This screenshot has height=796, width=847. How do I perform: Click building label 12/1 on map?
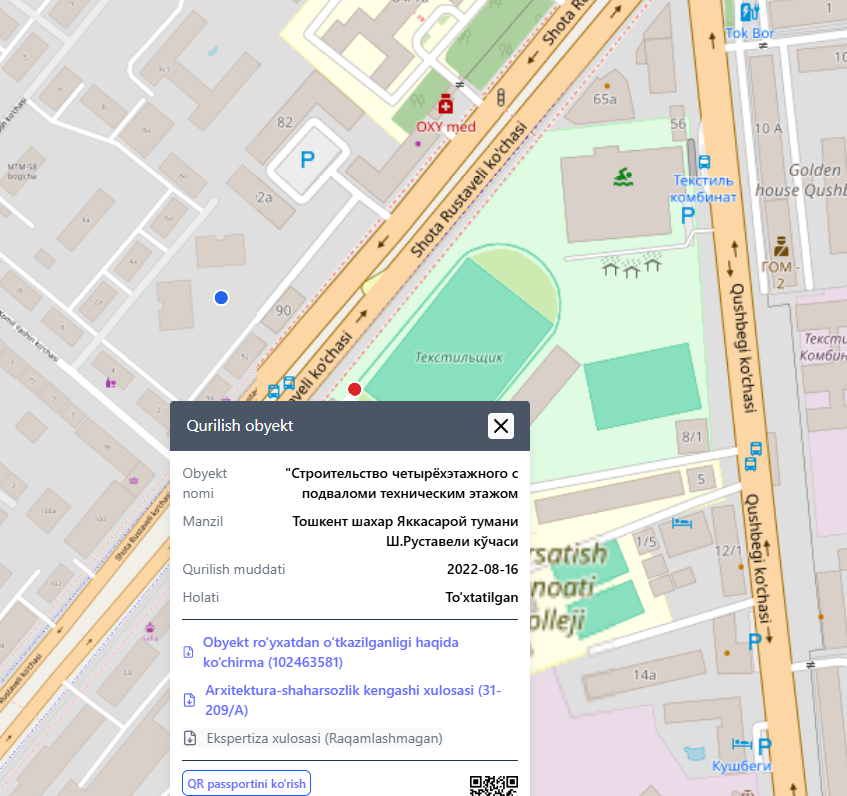coord(728,550)
